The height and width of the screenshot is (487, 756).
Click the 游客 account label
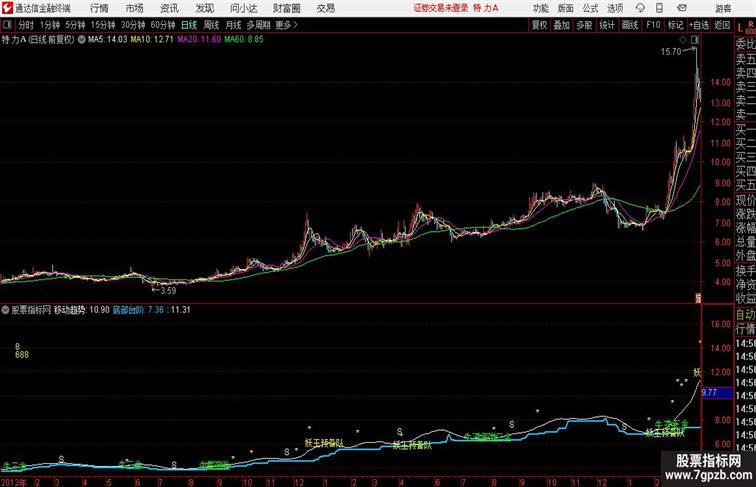723,8
